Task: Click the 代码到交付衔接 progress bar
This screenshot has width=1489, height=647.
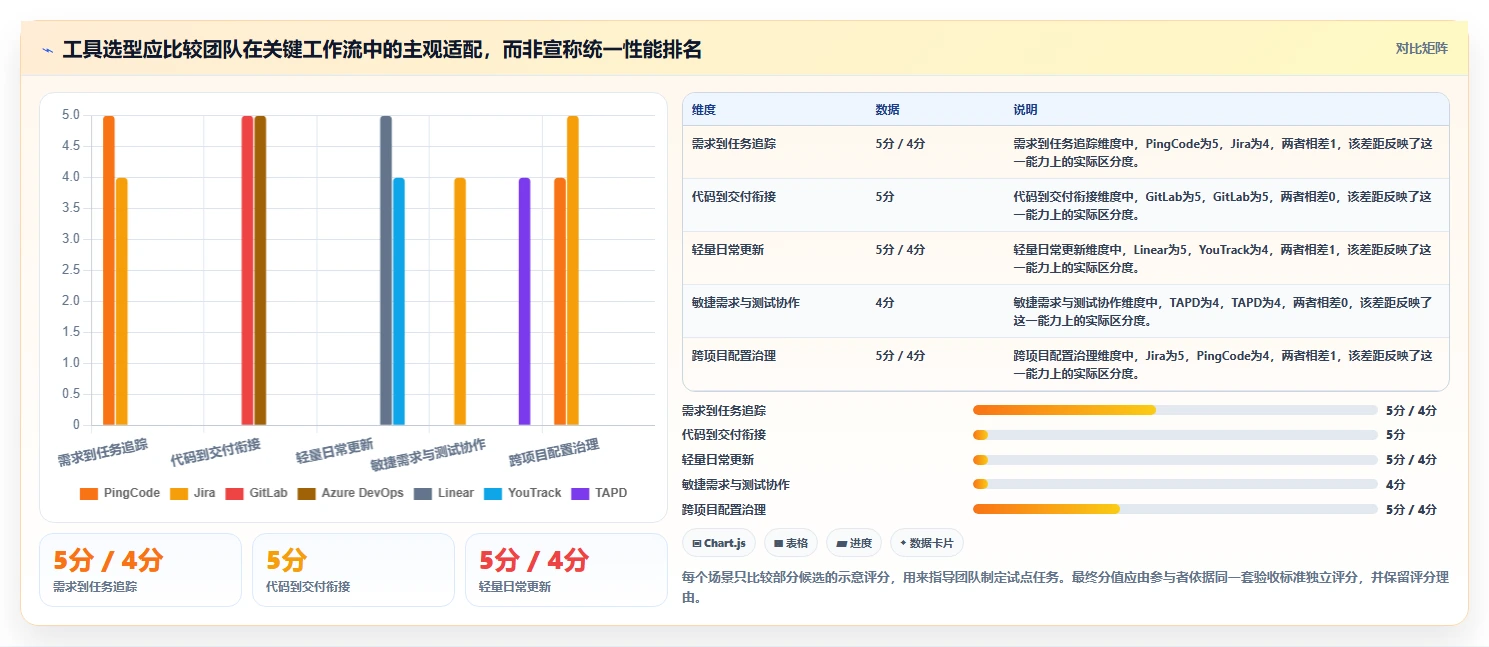Action: [x=1175, y=435]
